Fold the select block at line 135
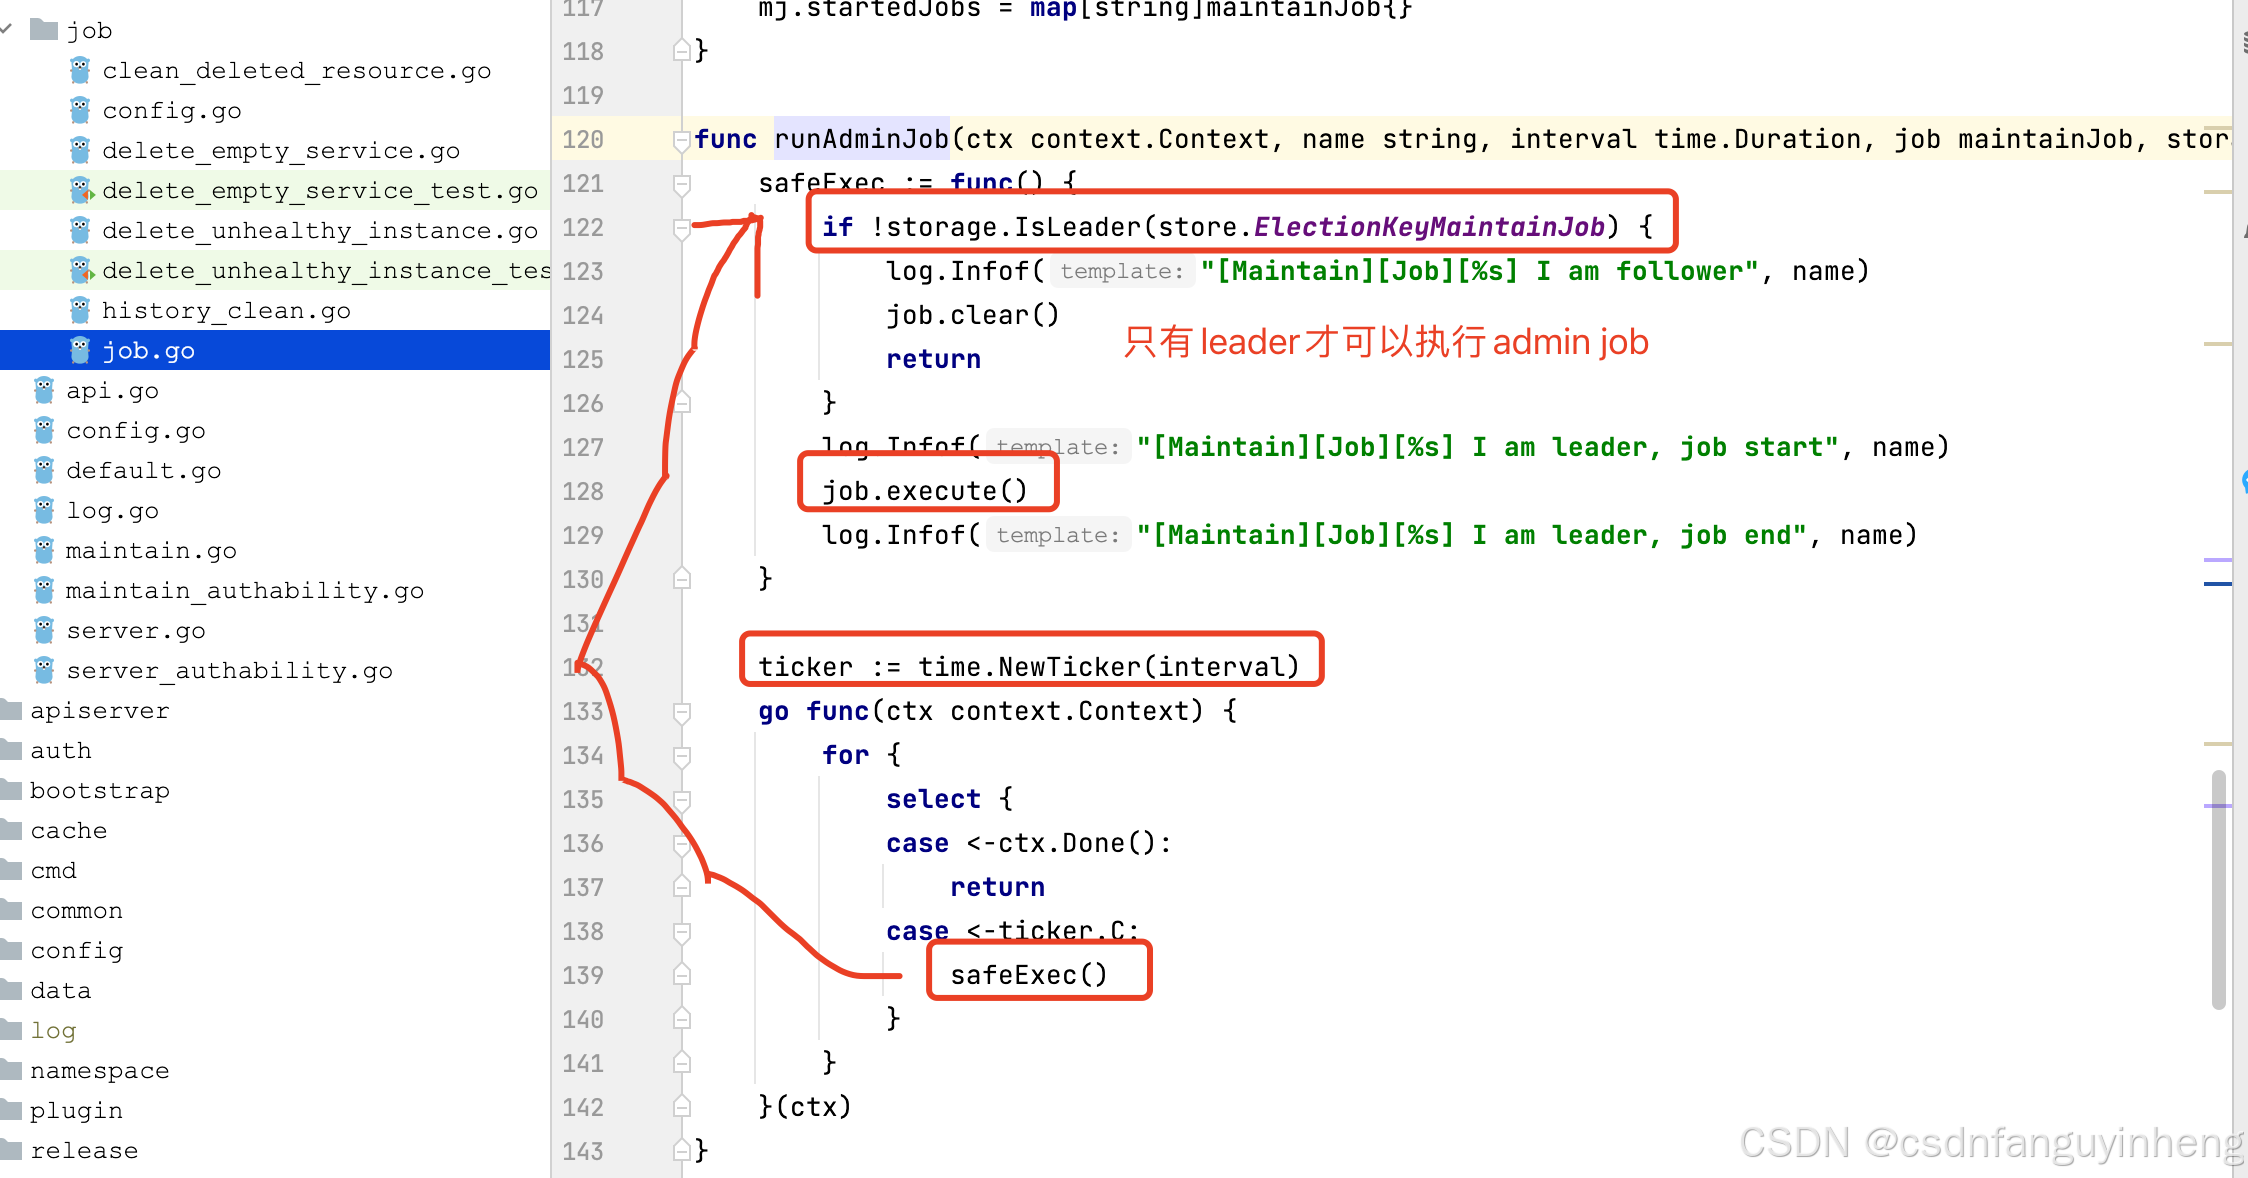Viewport: 2248px width, 1178px height. tap(681, 799)
